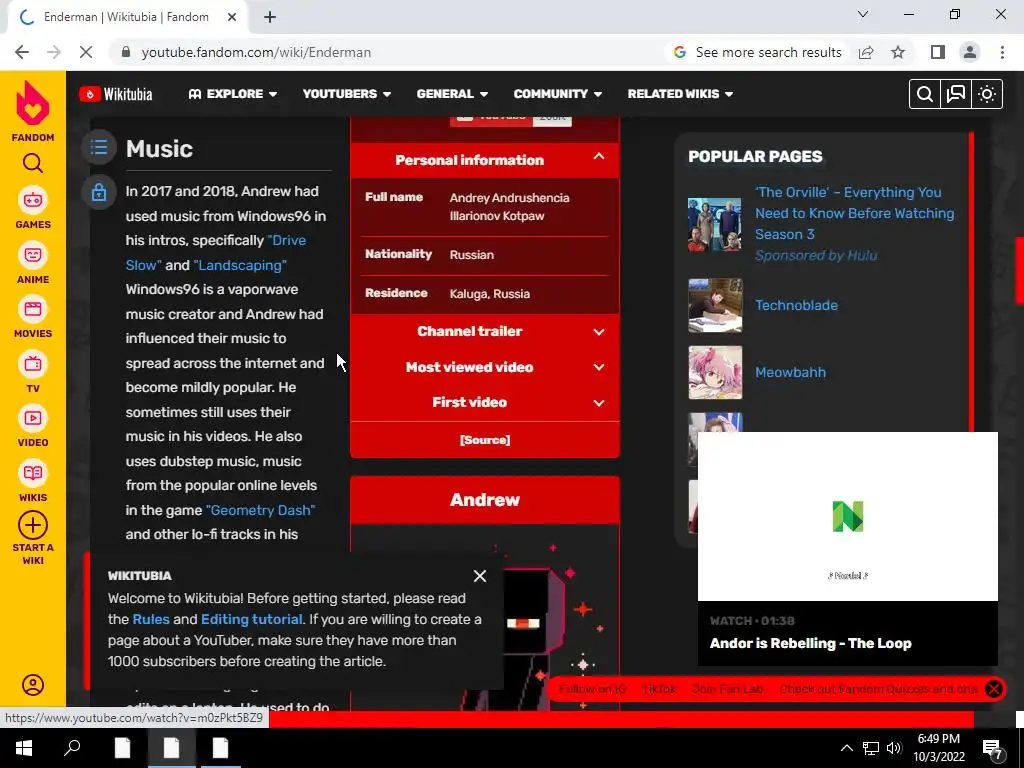Toggle the light/dark theme icon
The width and height of the screenshot is (1024, 768).
(987, 94)
